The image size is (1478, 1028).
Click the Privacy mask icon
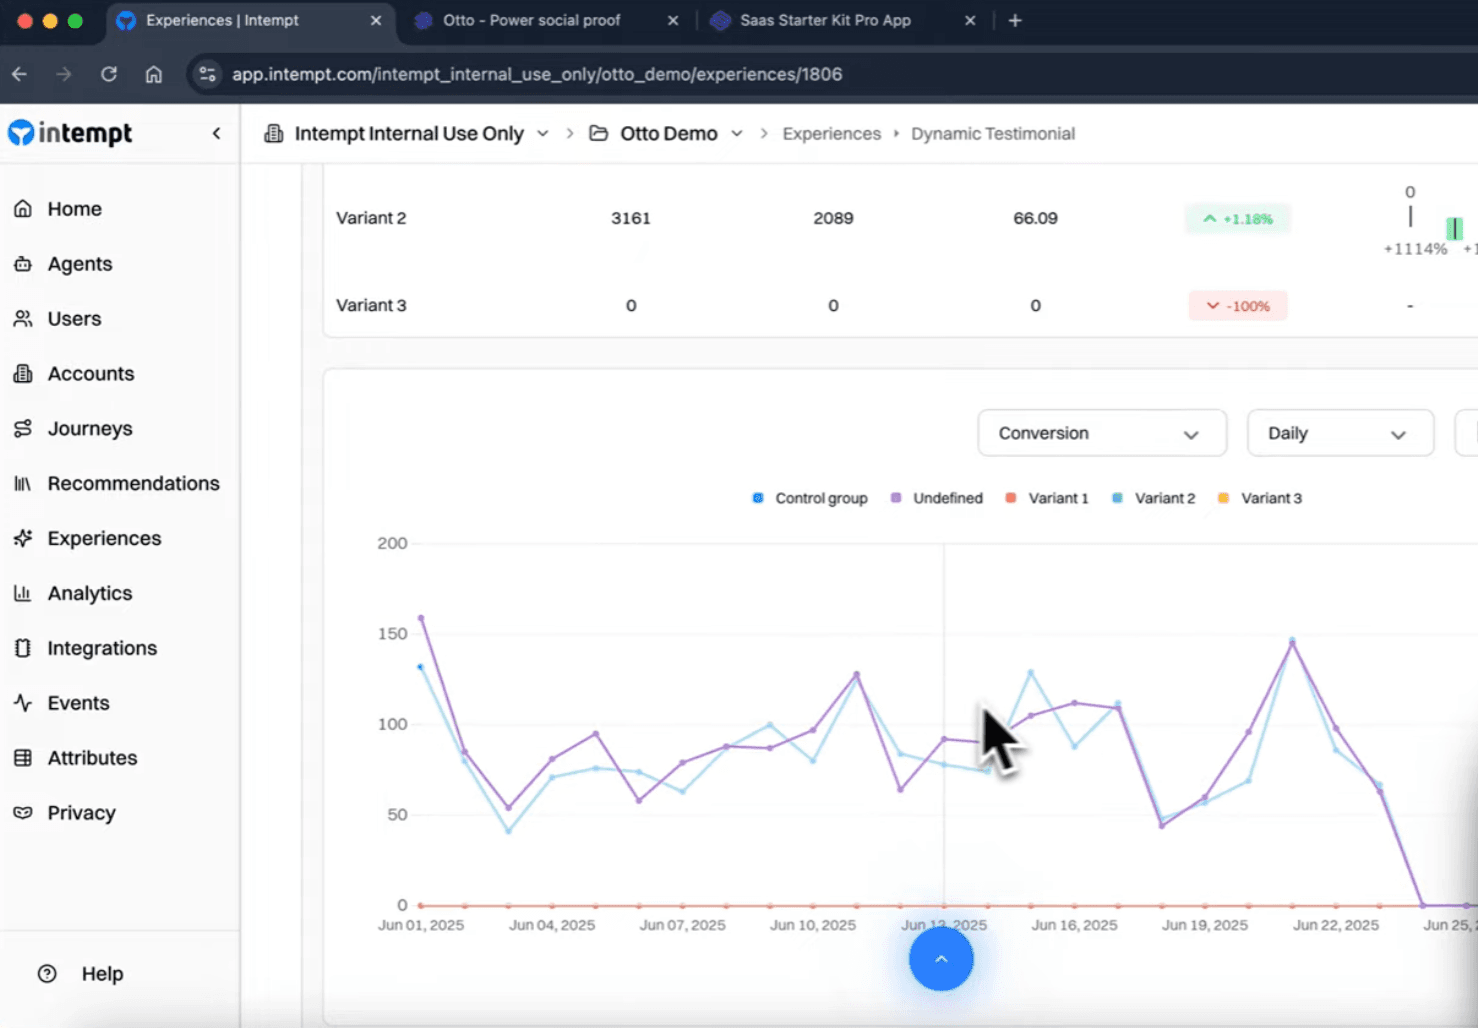pos(23,813)
